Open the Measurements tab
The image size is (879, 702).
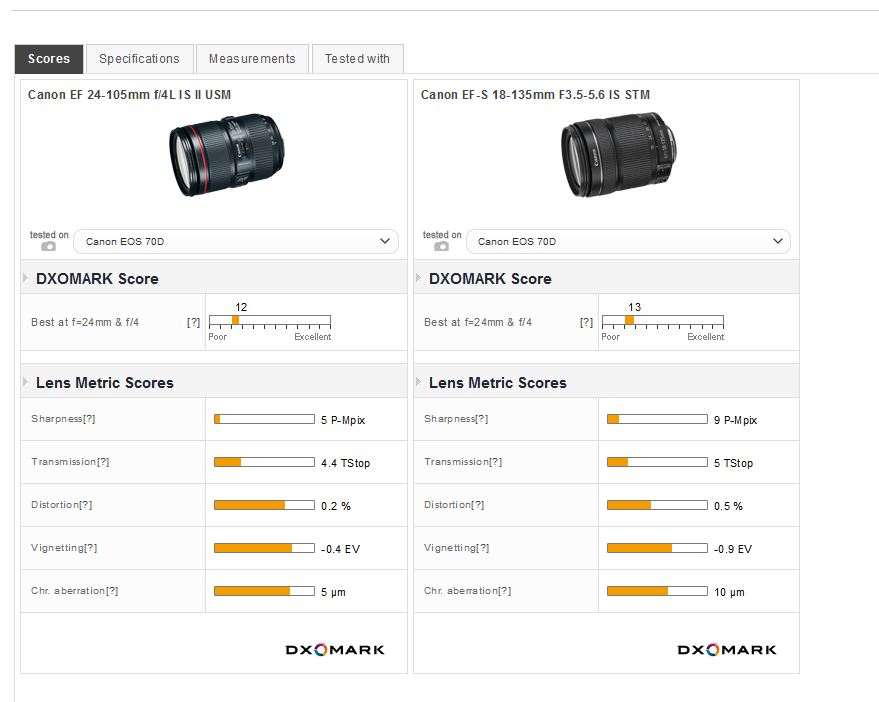pos(252,59)
